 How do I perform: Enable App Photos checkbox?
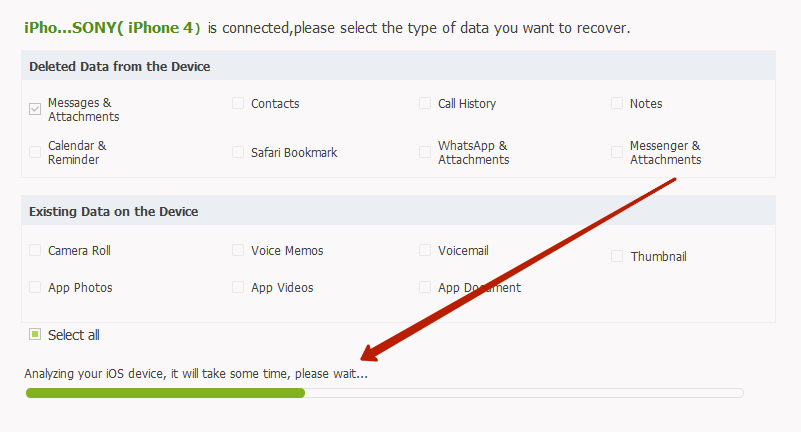click(35, 287)
